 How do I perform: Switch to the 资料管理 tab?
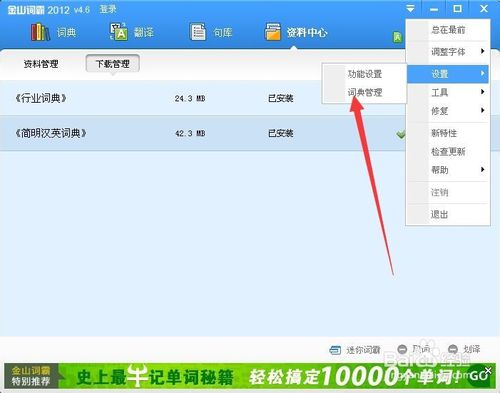click(41, 63)
